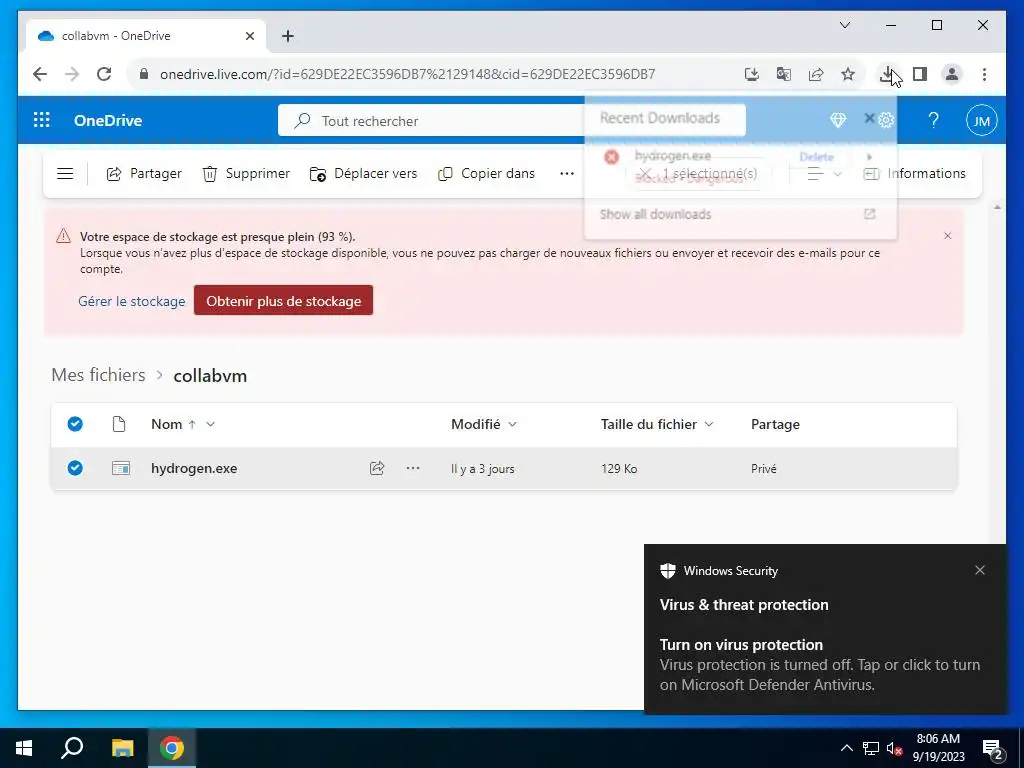Open Windows taskbar search
This screenshot has width=1024, height=768.
tap(72, 748)
